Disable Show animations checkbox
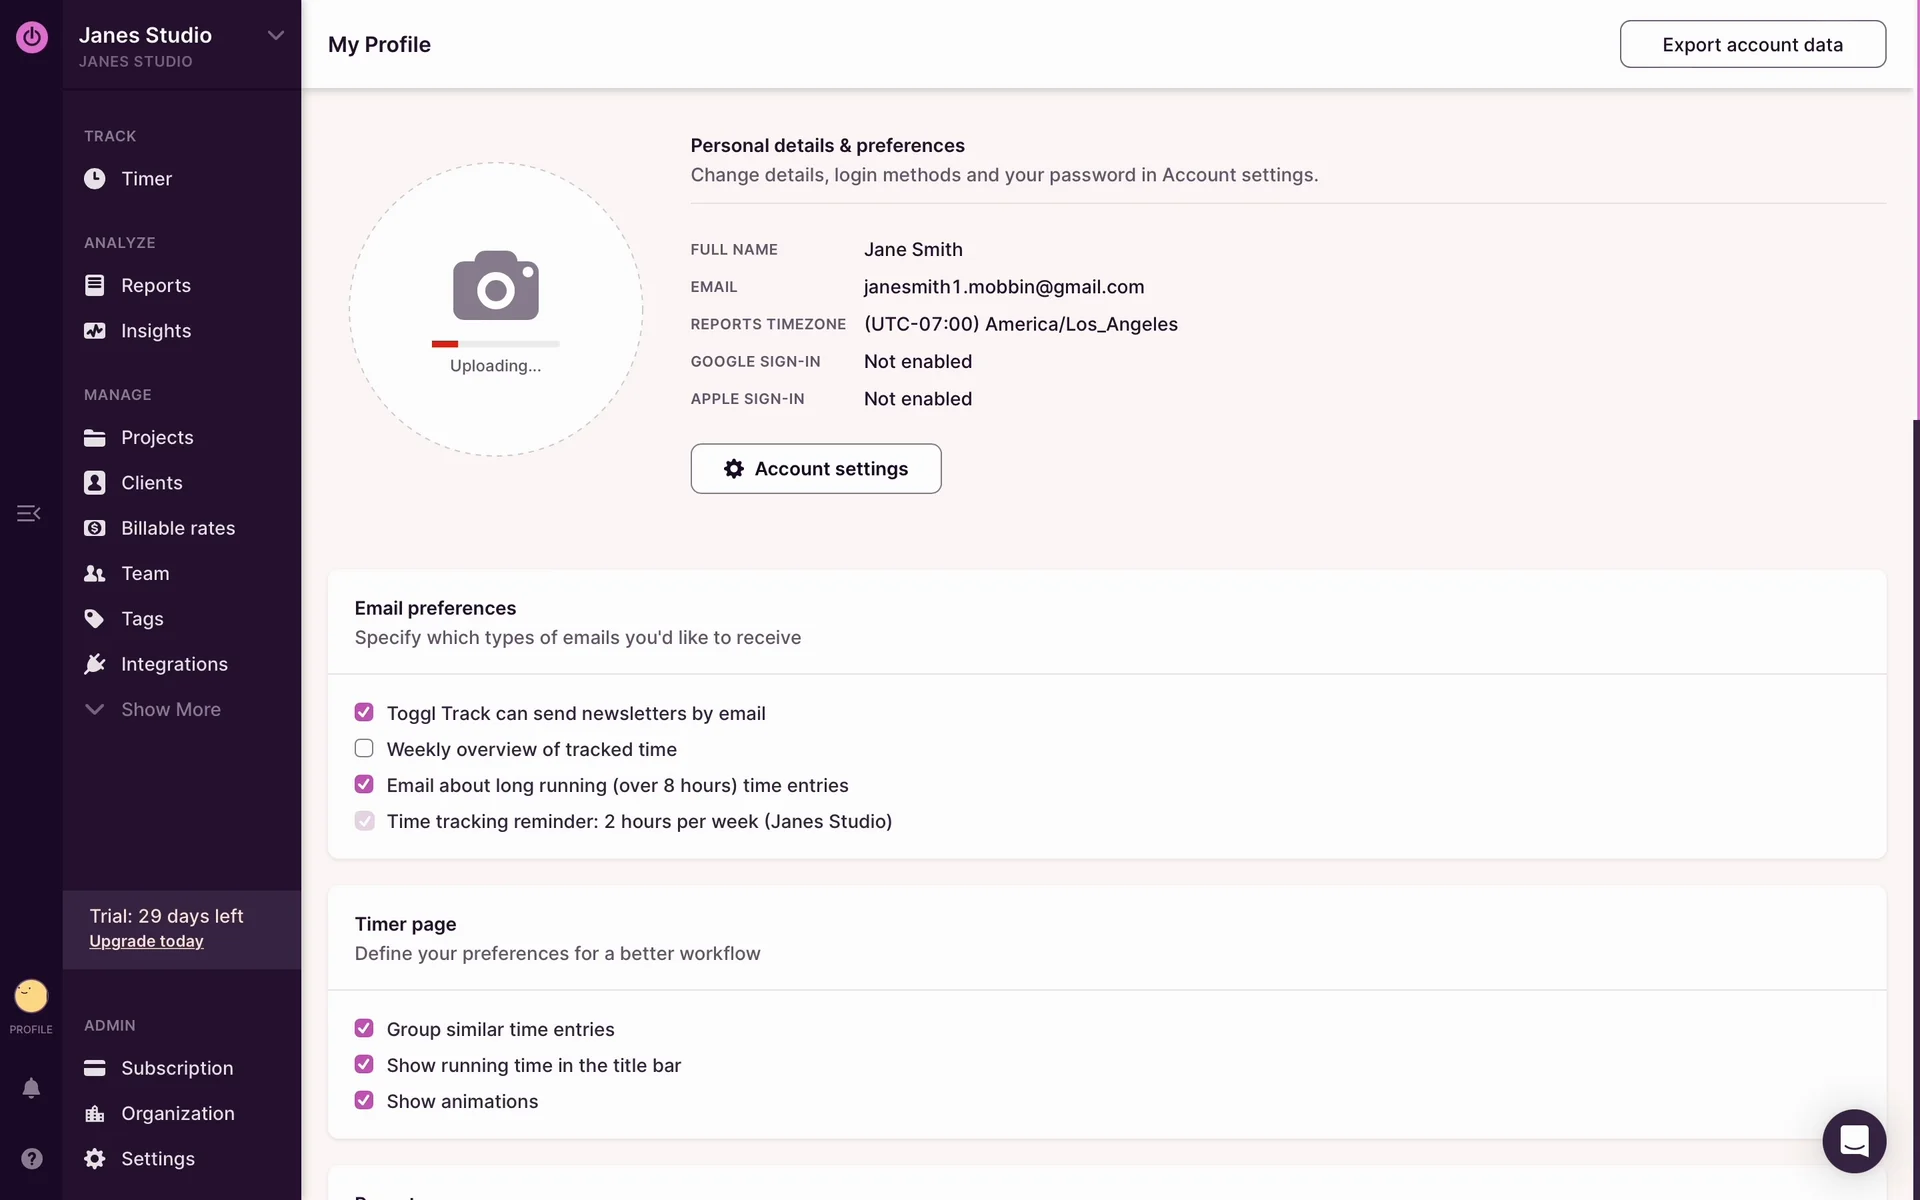Screen dimensions: 1920x1200 coord(364,1100)
